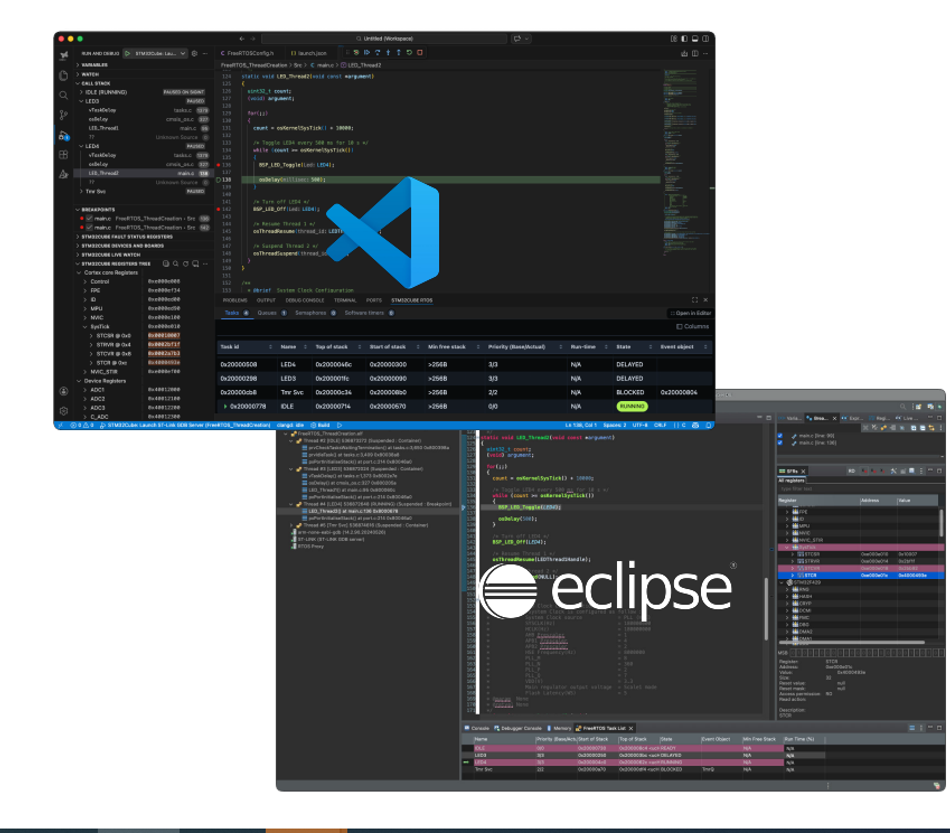Click UTF-8 encoding in status bar
Screen dimensions: 950x833
pyautogui.click(x=640, y=425)
